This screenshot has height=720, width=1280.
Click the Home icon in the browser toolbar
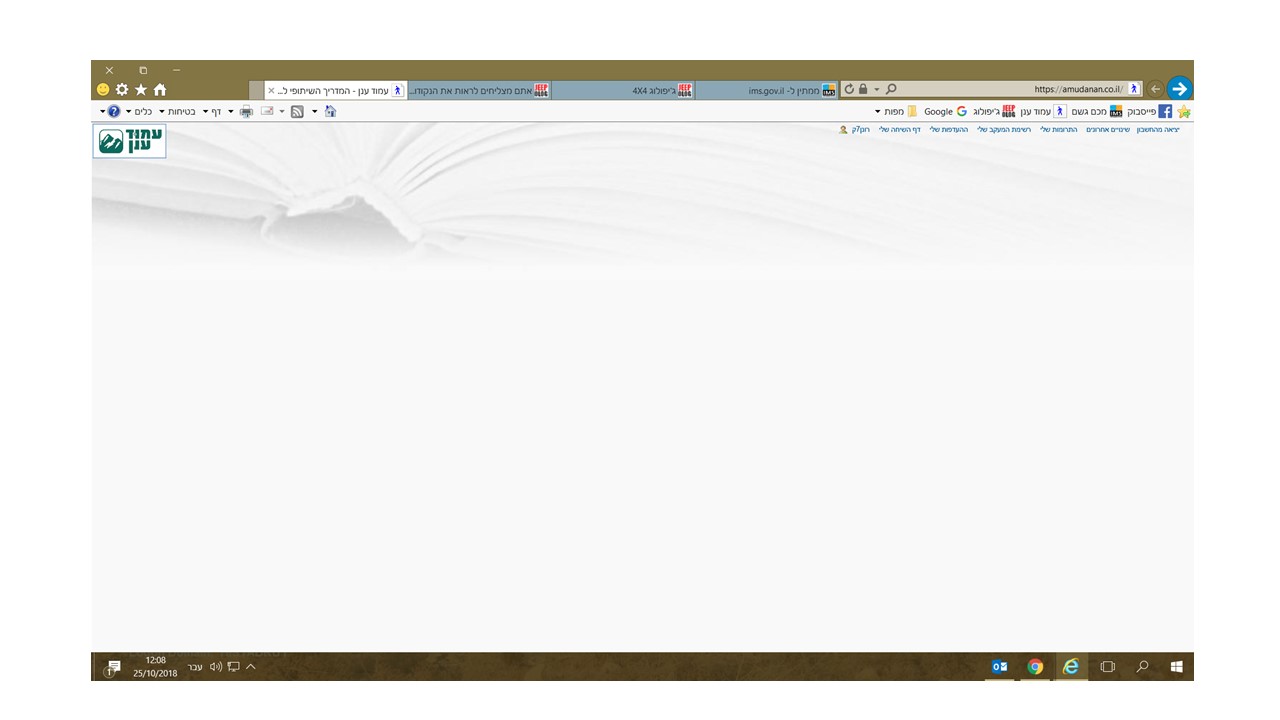coord(160,90)
